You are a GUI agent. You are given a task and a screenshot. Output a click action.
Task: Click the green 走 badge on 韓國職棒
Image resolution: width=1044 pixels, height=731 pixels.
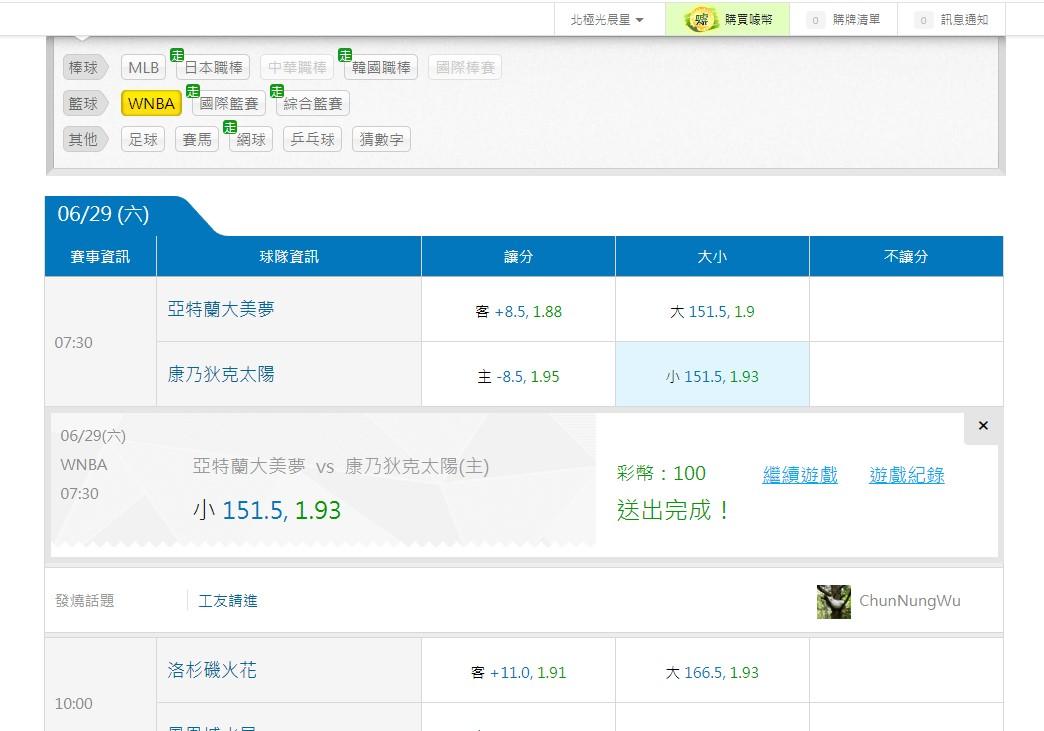coord(345,55)
